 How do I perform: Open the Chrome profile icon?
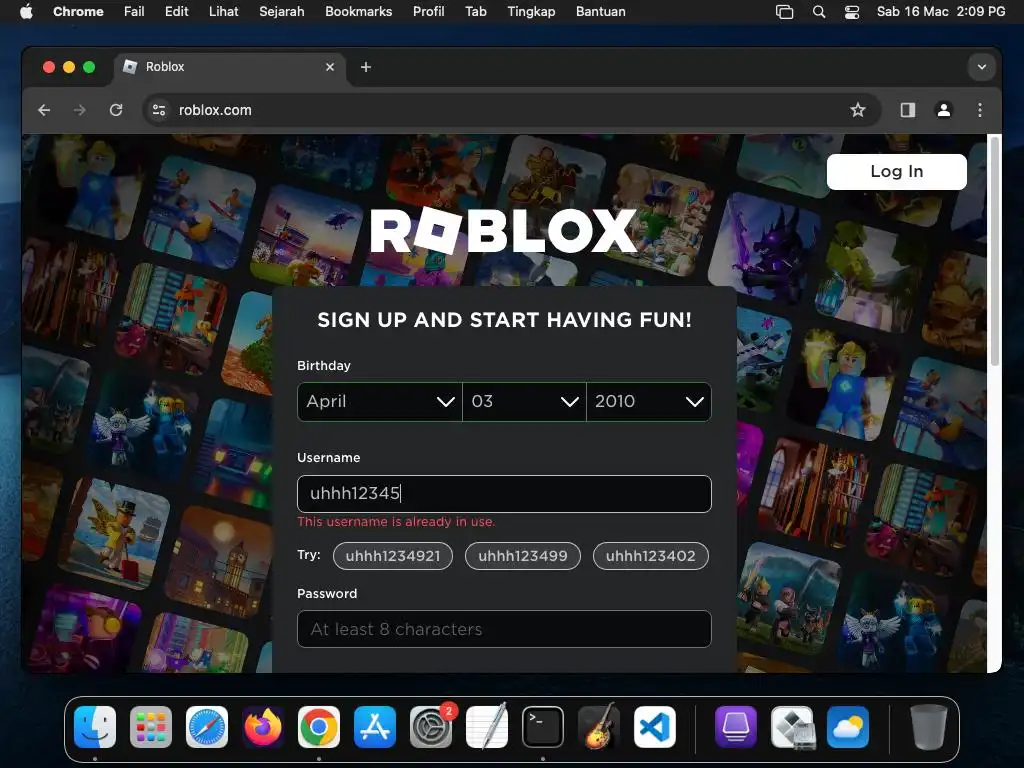tap(944, 110)
